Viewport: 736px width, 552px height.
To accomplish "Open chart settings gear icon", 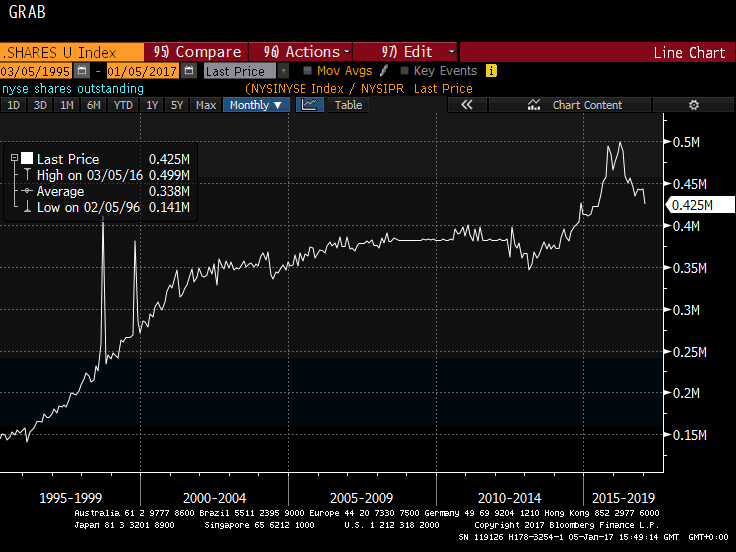I will [x=693, y=105].
